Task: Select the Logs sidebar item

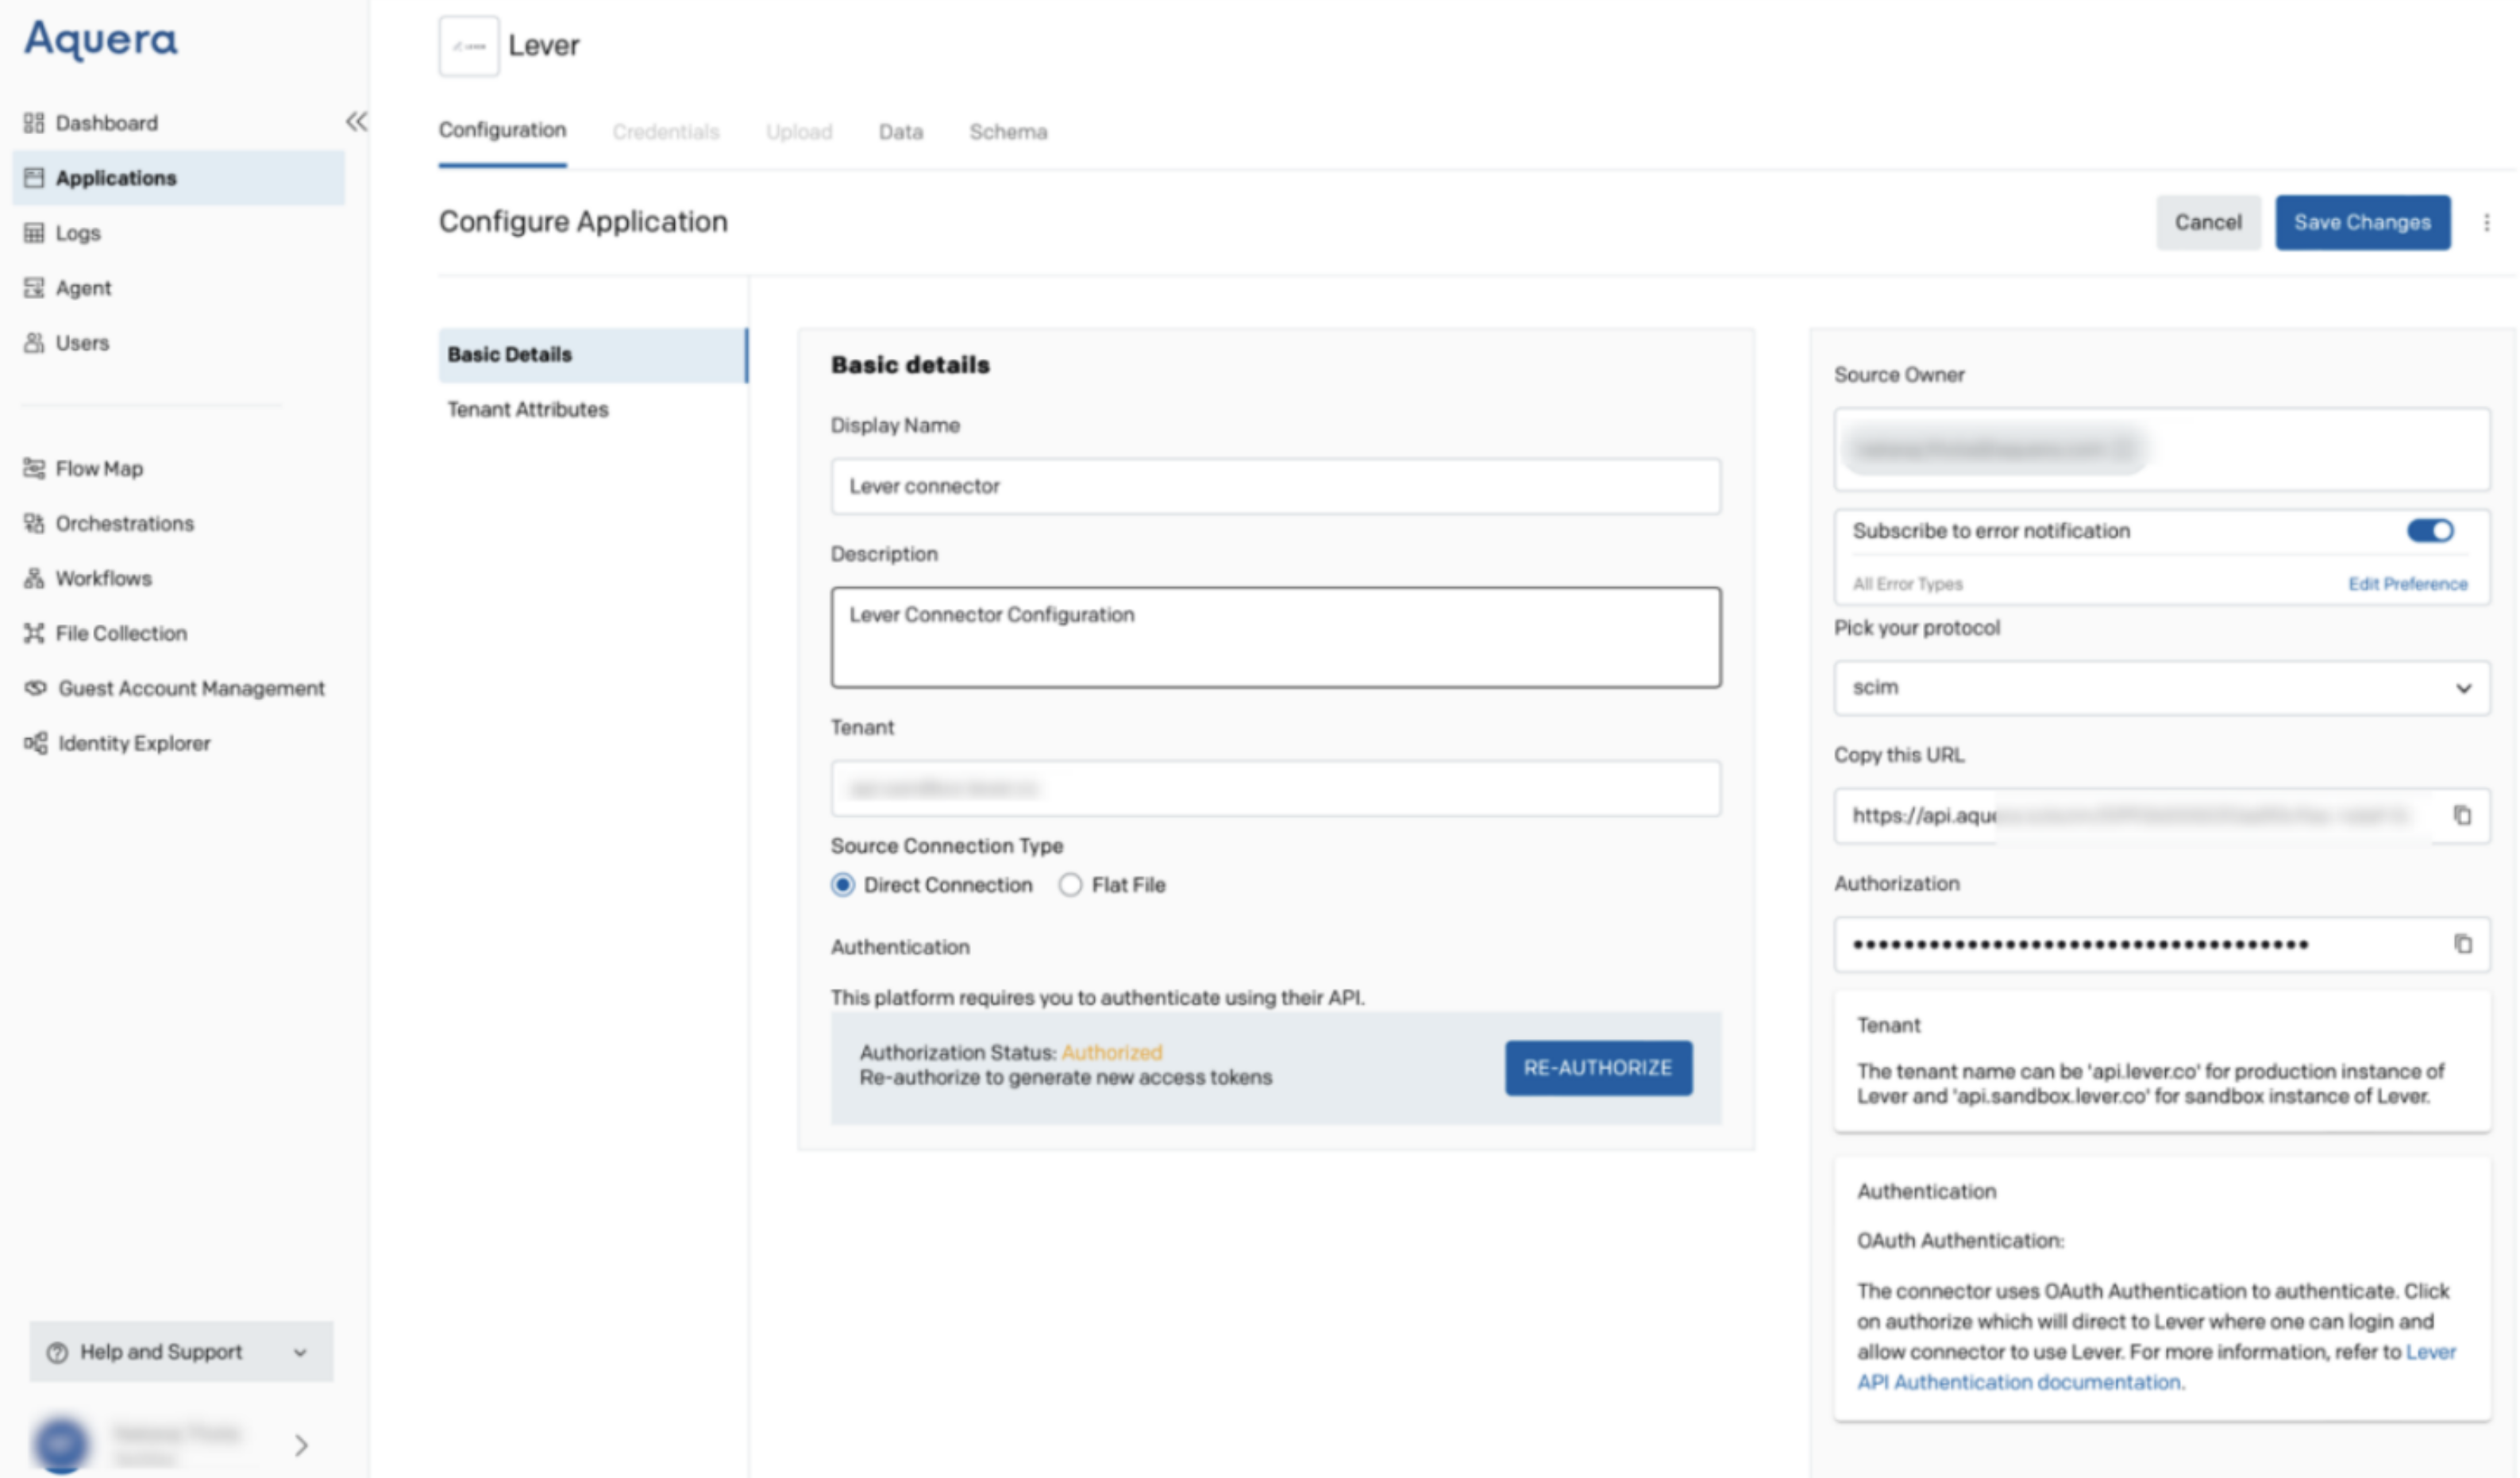Action: (77, 232)
